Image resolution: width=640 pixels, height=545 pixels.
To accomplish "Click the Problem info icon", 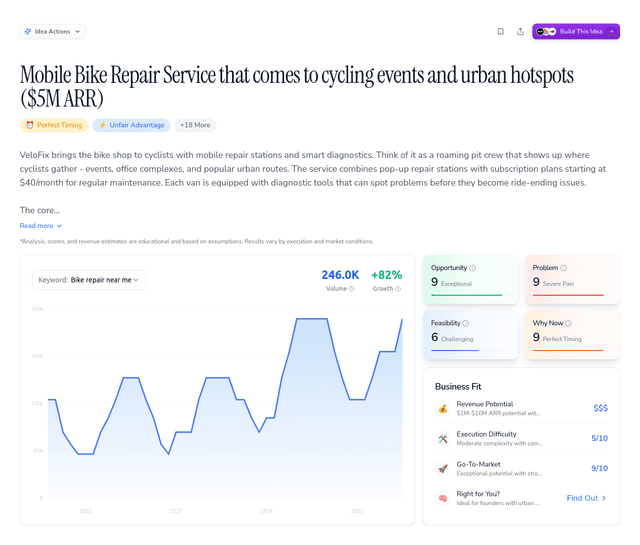I will (x=564, y=268).
